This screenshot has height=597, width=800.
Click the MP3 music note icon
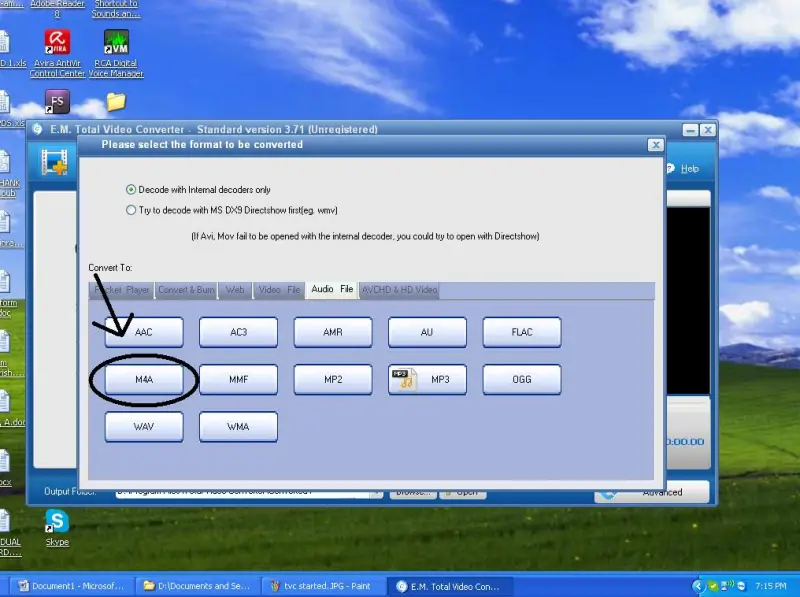click(405, 379)
